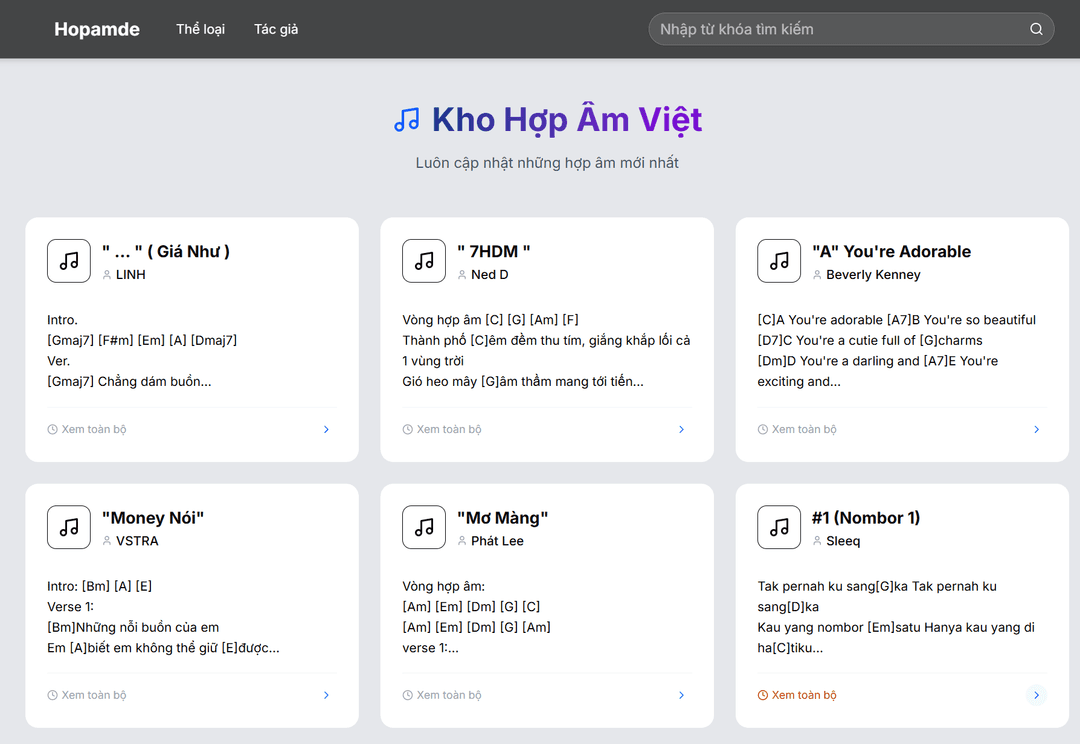
Task: Click the author icon beside Phát Lee
Action: point(460,540)
